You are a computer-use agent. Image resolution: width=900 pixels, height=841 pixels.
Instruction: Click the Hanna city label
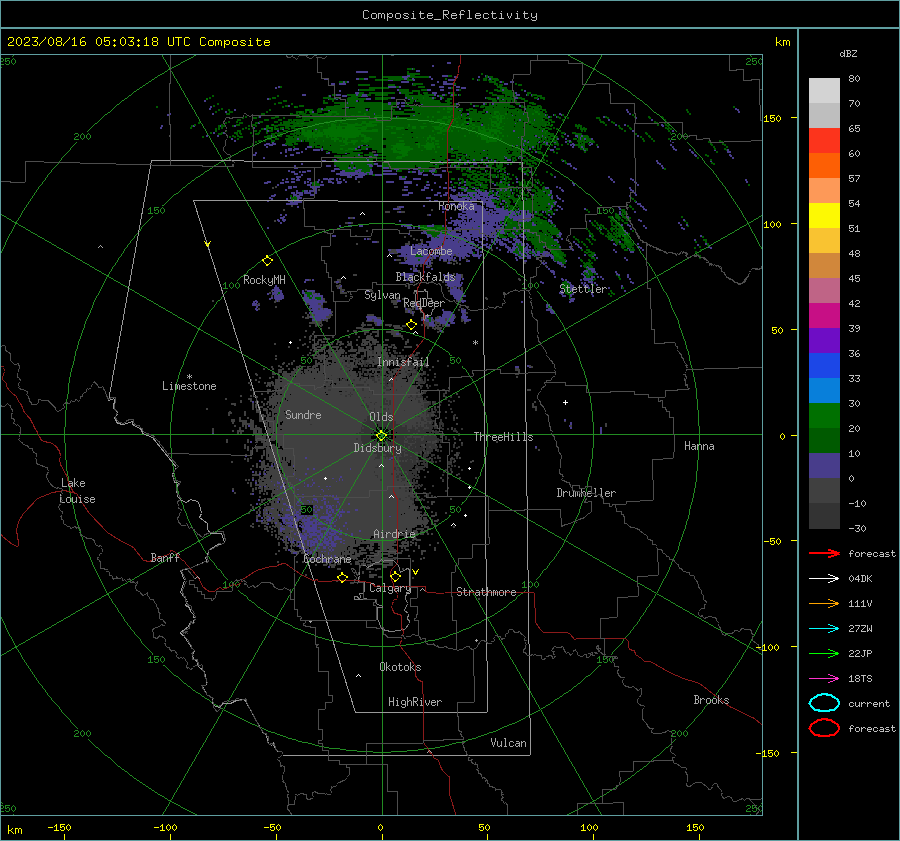tap(699, 446)
